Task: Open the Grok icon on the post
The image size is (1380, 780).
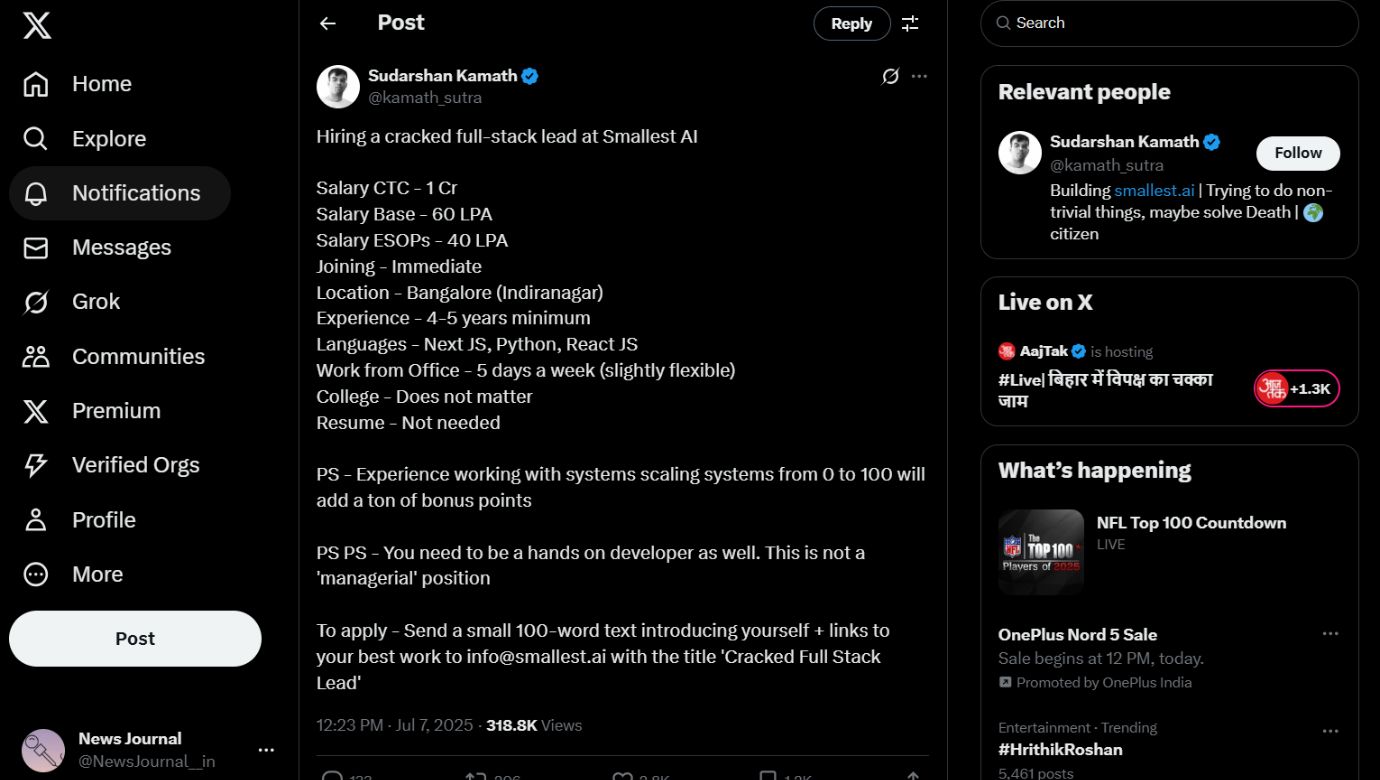Action: tap(890, 76)
